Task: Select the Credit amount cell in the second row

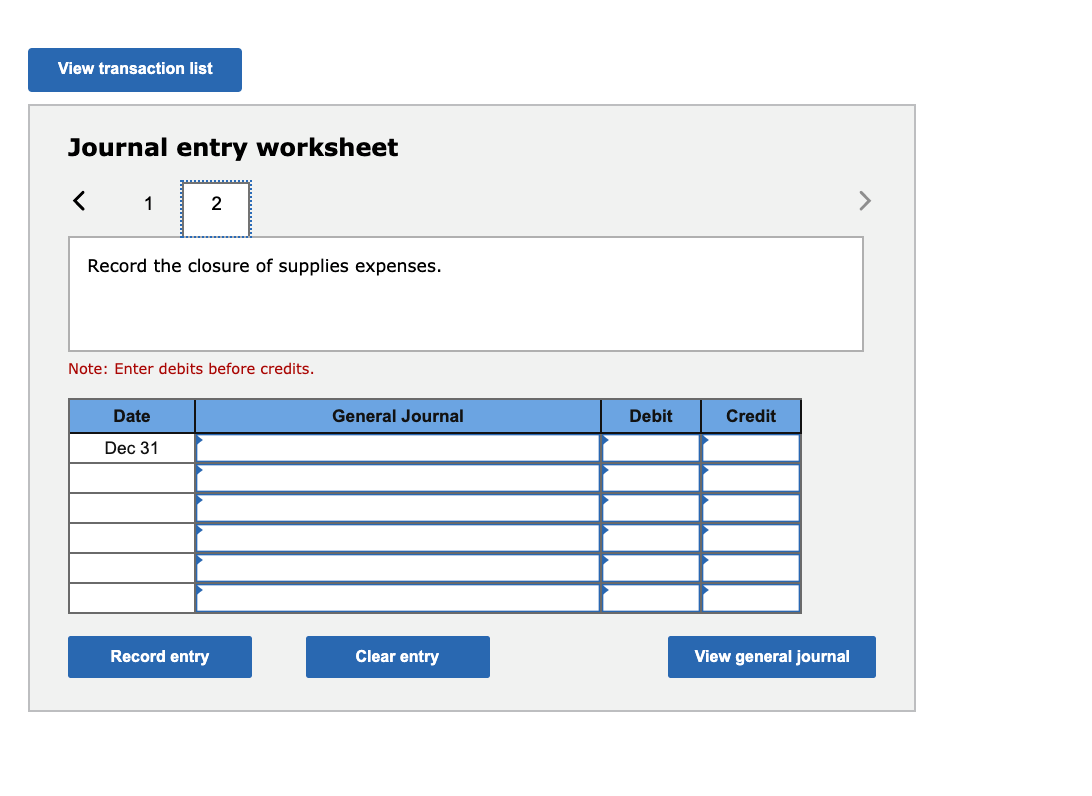Action: [751, 477]
